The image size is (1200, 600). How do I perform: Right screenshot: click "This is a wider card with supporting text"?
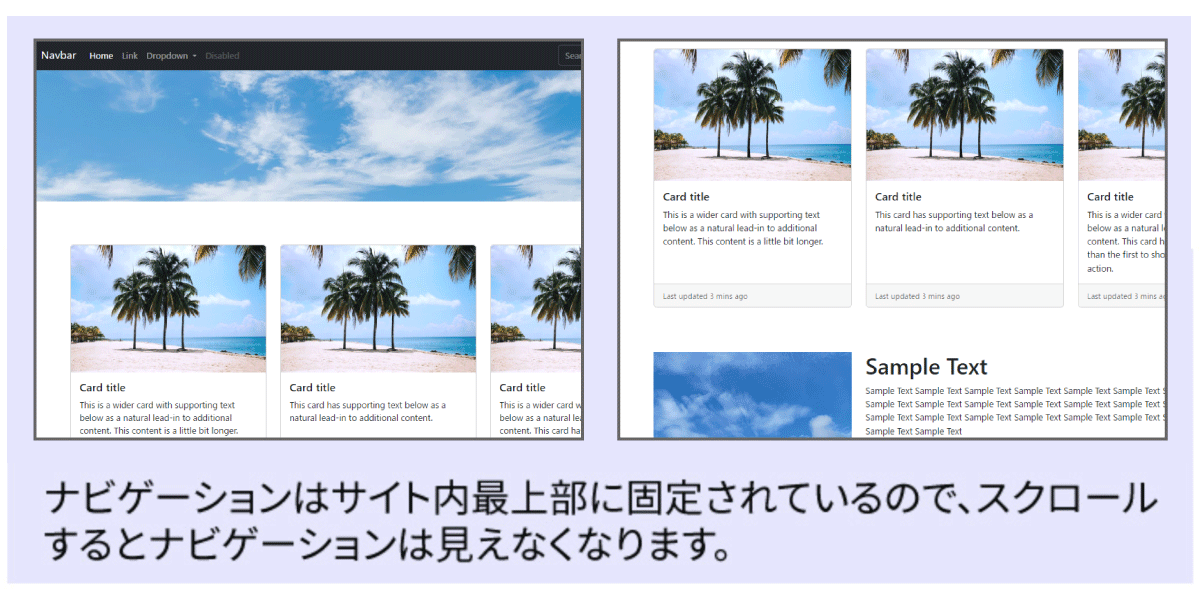[x=741, y=215]
